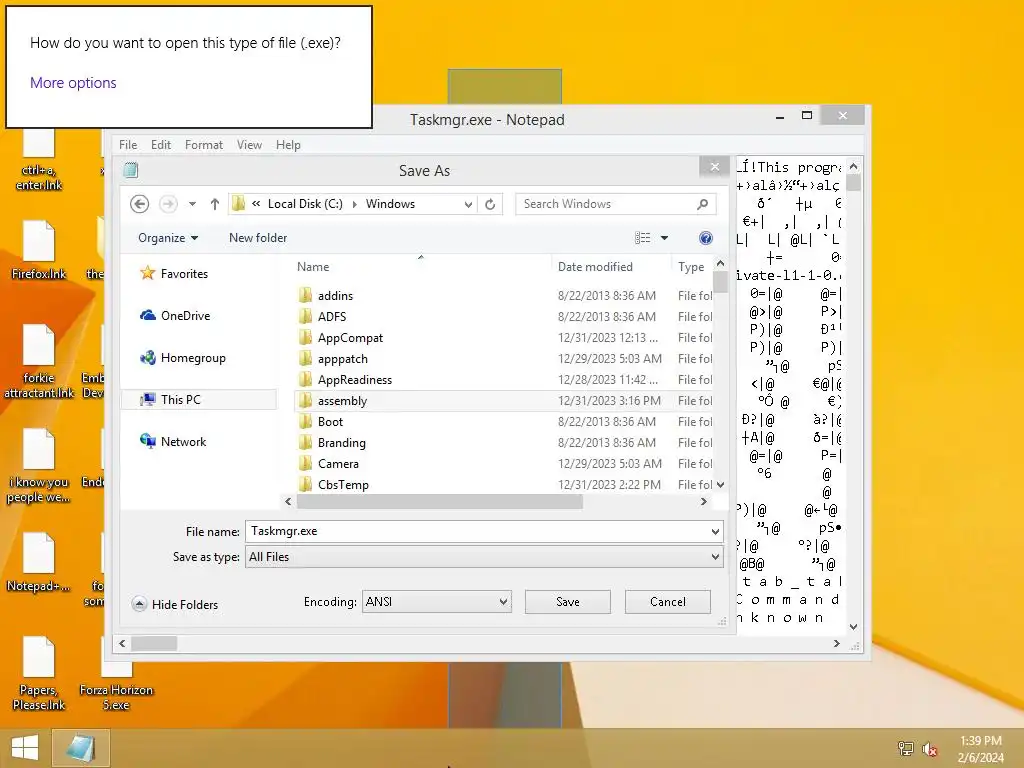The width and height of the screenshot is (1024, 768).
Task: Click Notepad horizontal scrollbar thumb
Action: [154, 643]
